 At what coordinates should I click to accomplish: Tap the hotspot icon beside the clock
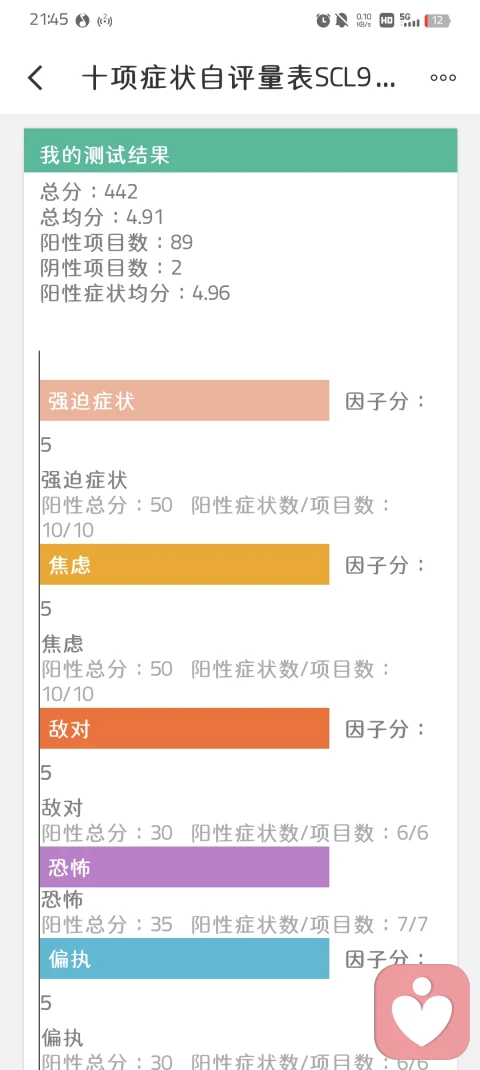click(104, 20)
